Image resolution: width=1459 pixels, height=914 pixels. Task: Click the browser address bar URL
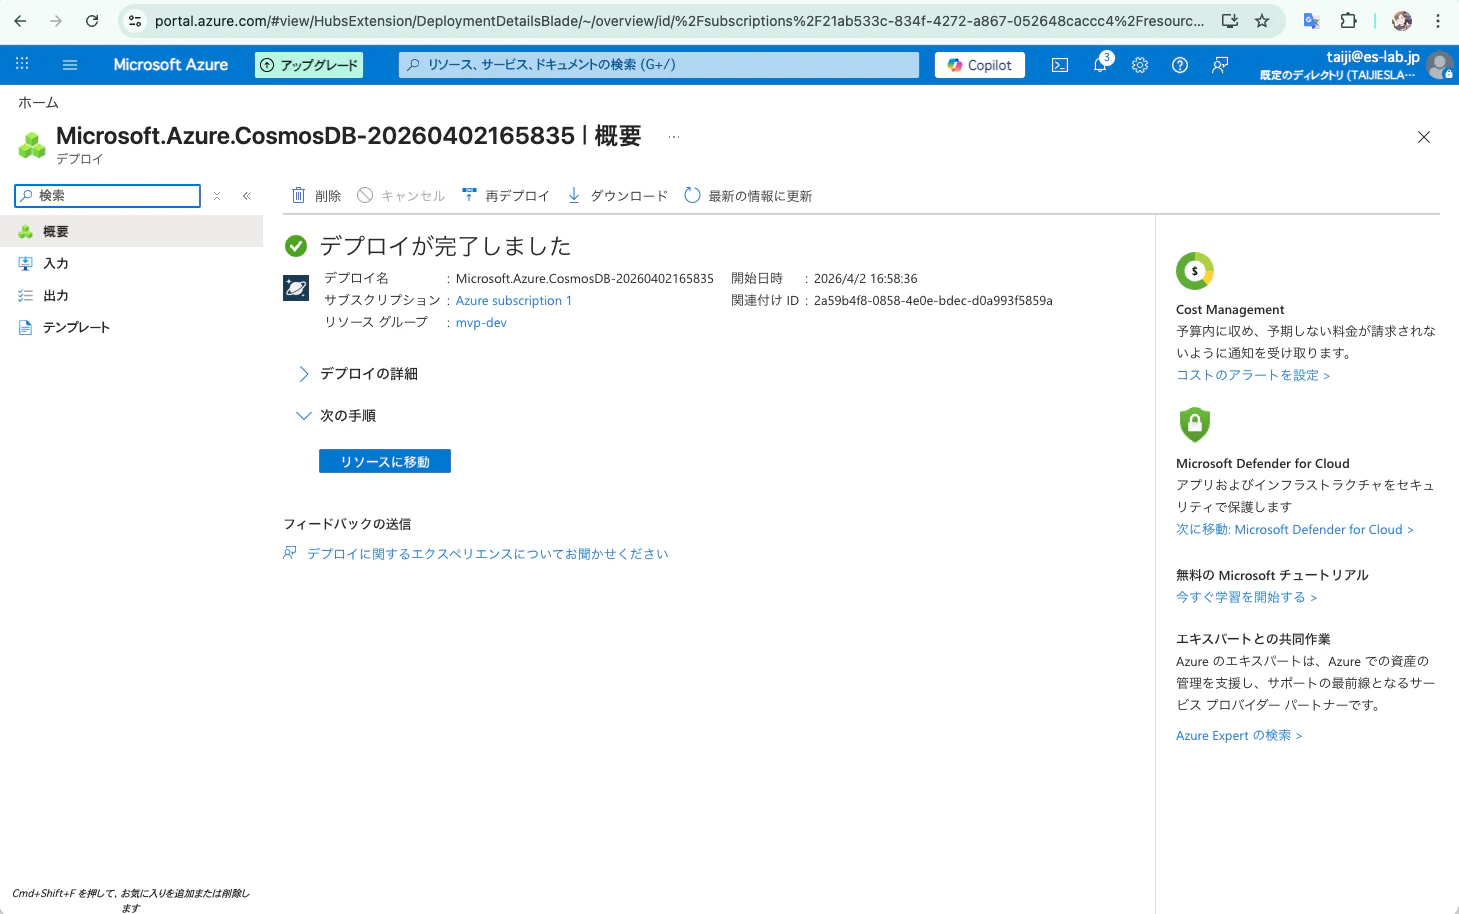pyautogui.click(x=679, y=20)
